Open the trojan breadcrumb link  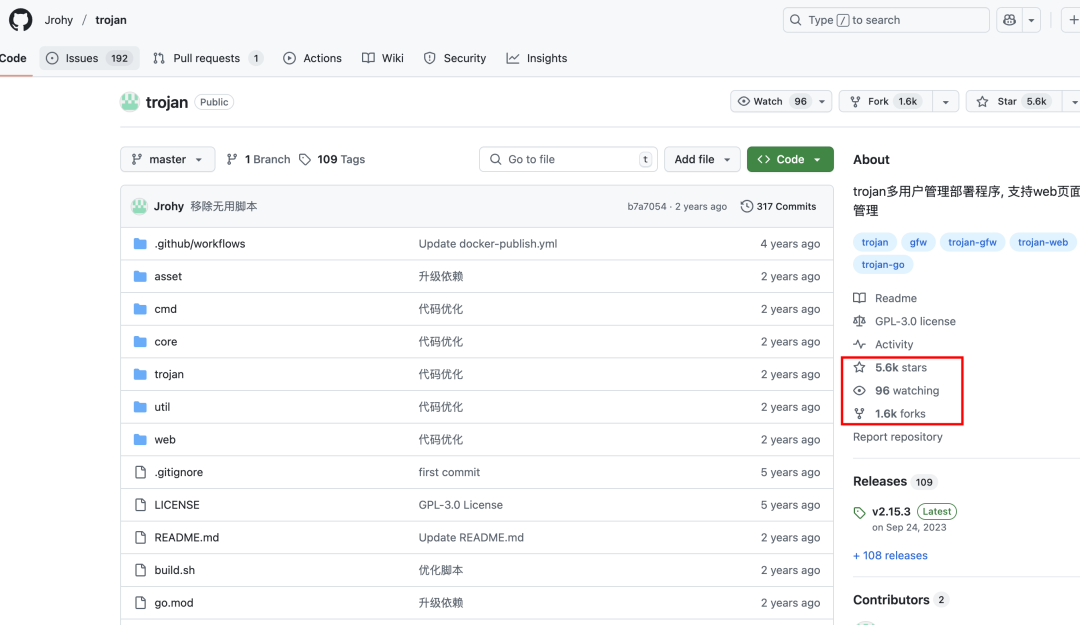[x=111, y=20]
